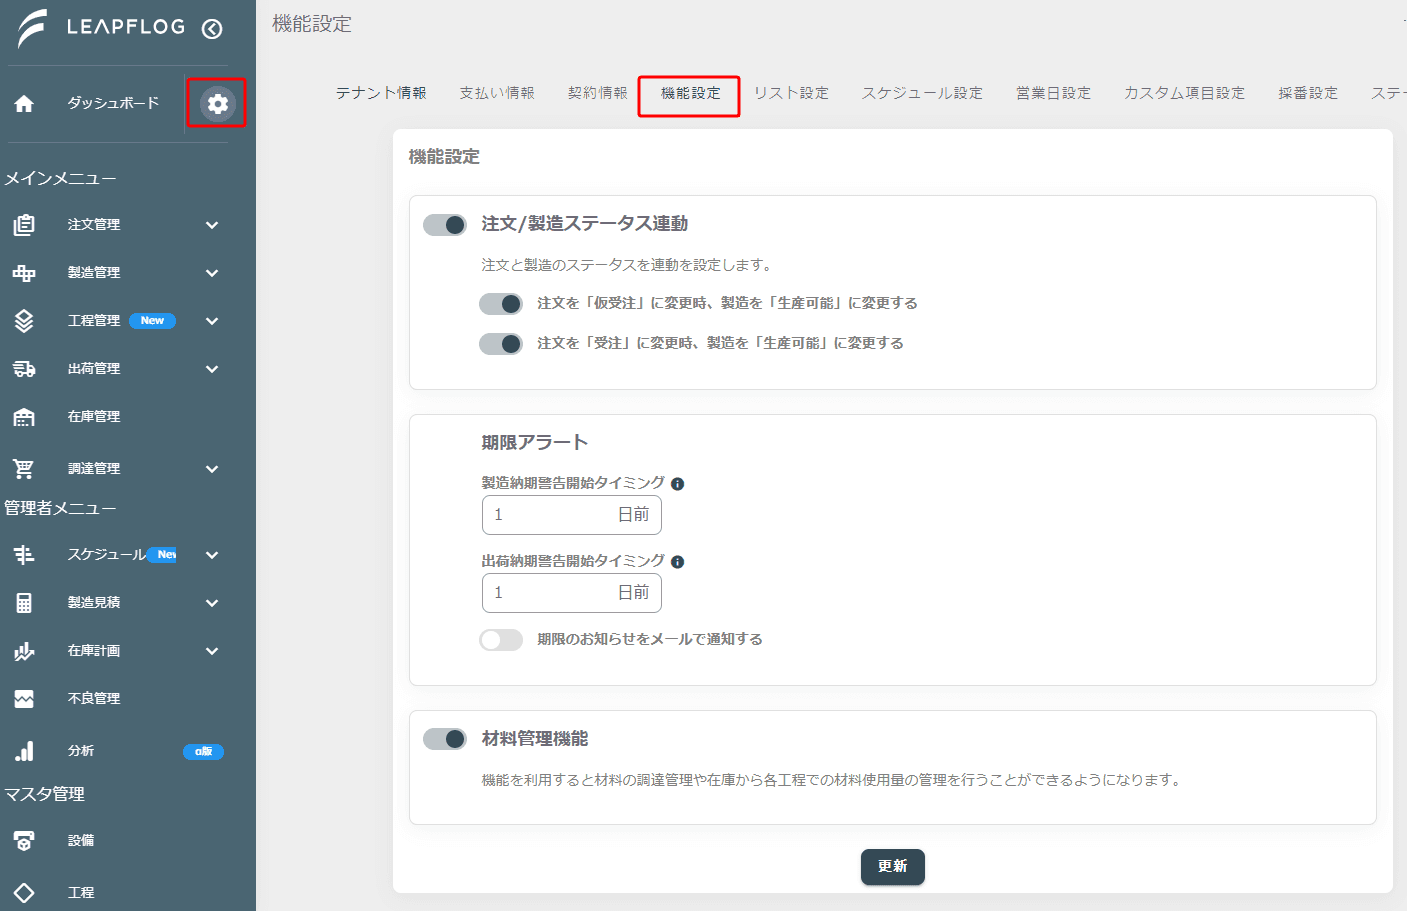Open the 支払い情報 tab
The image size is (1407, 911).
497,93
